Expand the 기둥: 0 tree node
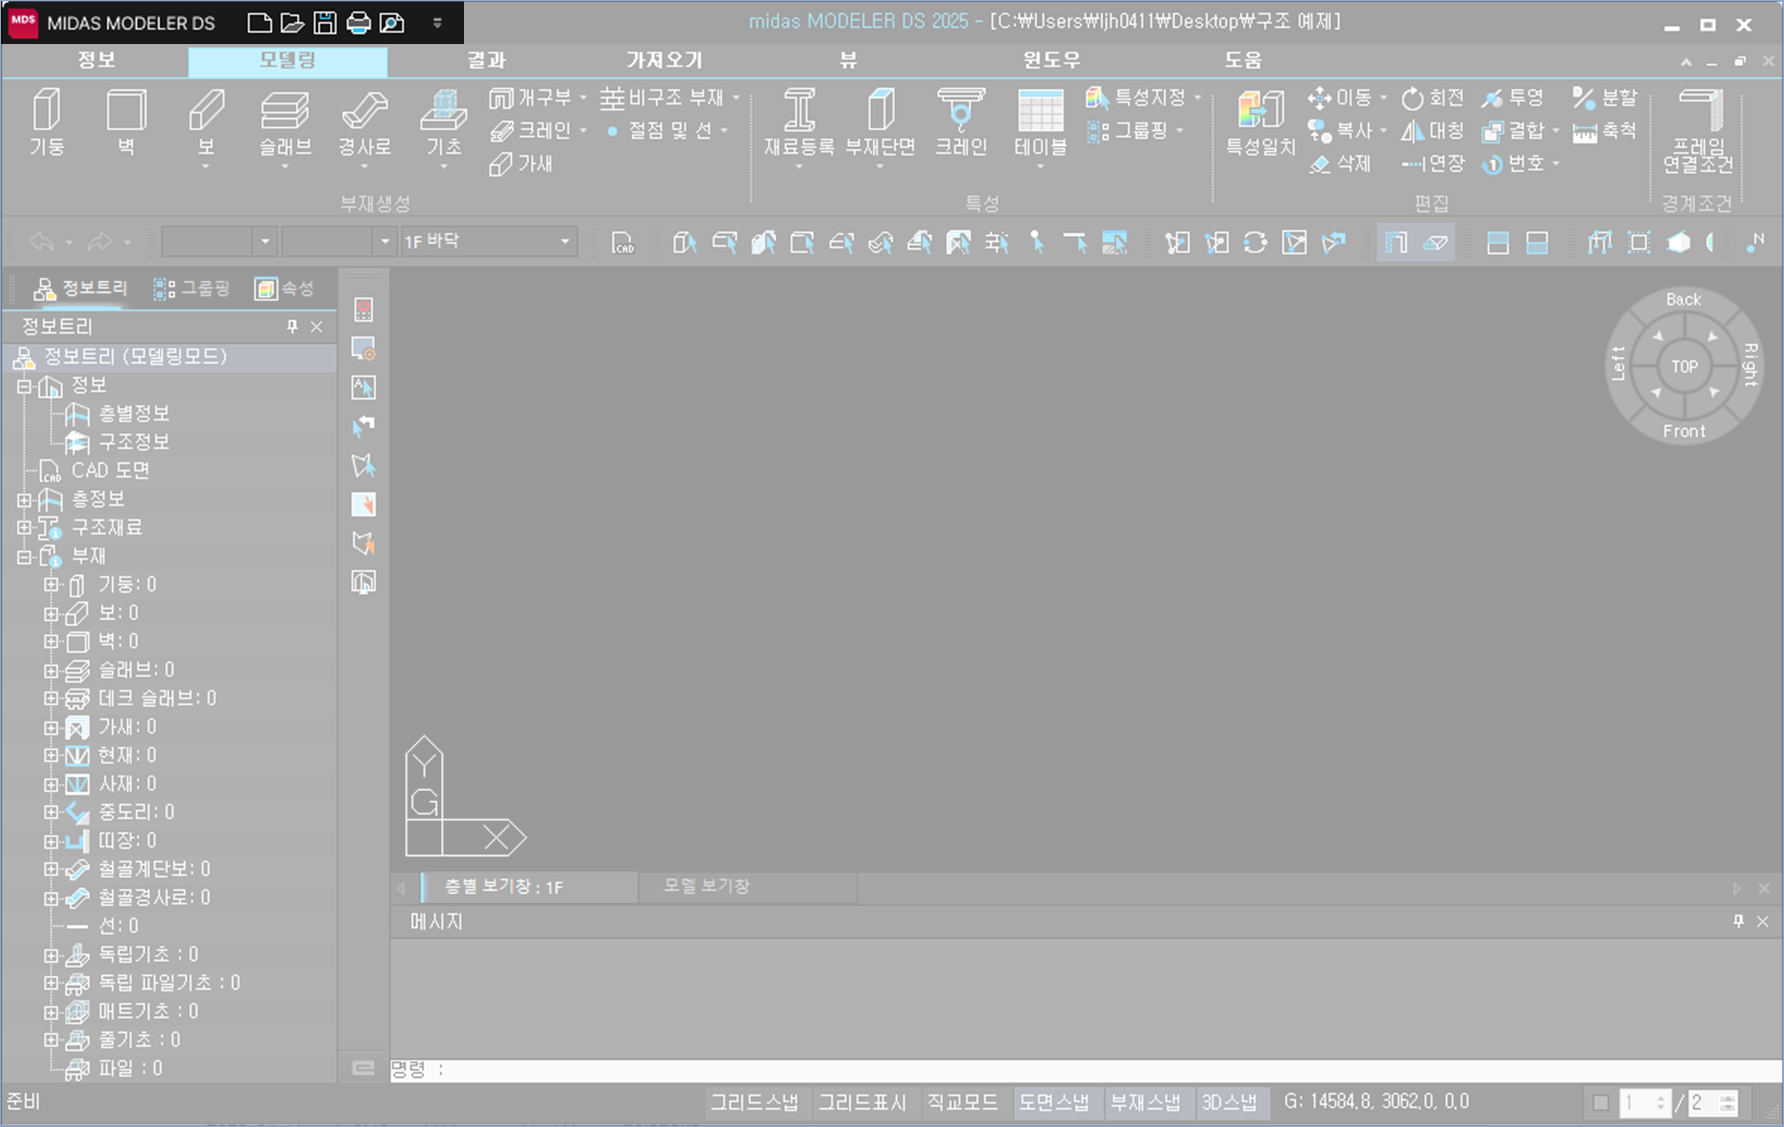 click(x=51, y=584)
